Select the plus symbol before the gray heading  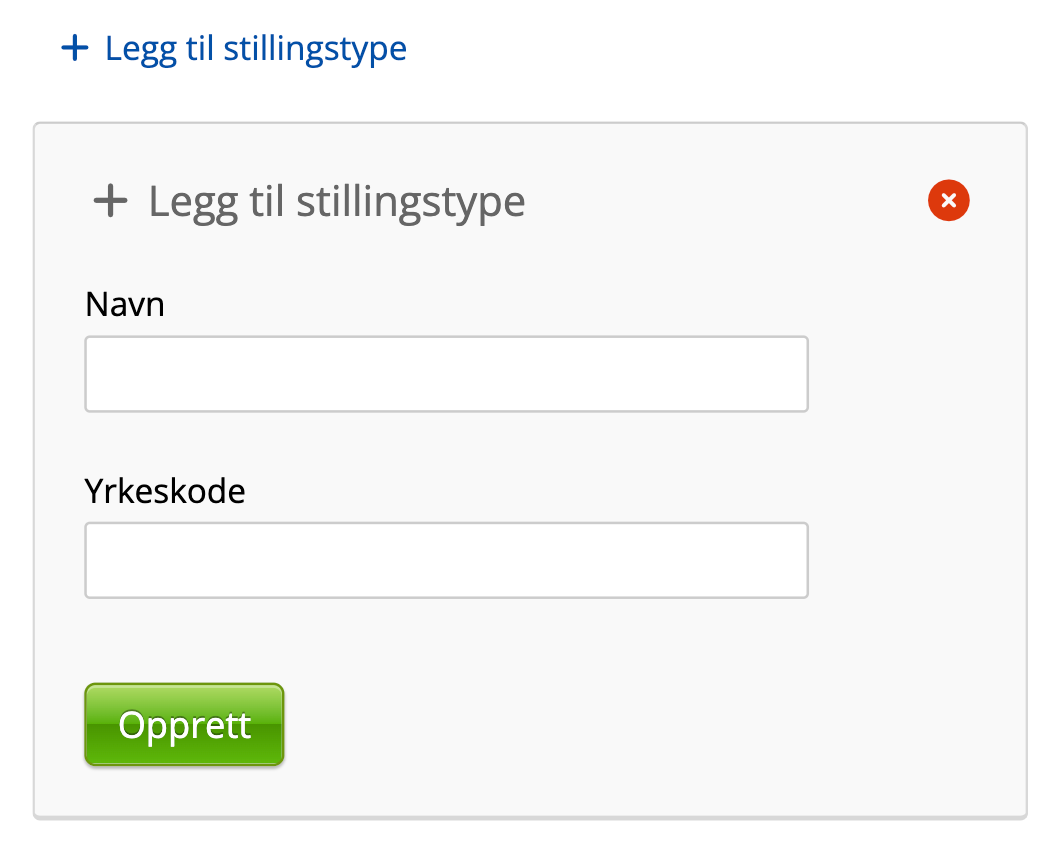110,201
